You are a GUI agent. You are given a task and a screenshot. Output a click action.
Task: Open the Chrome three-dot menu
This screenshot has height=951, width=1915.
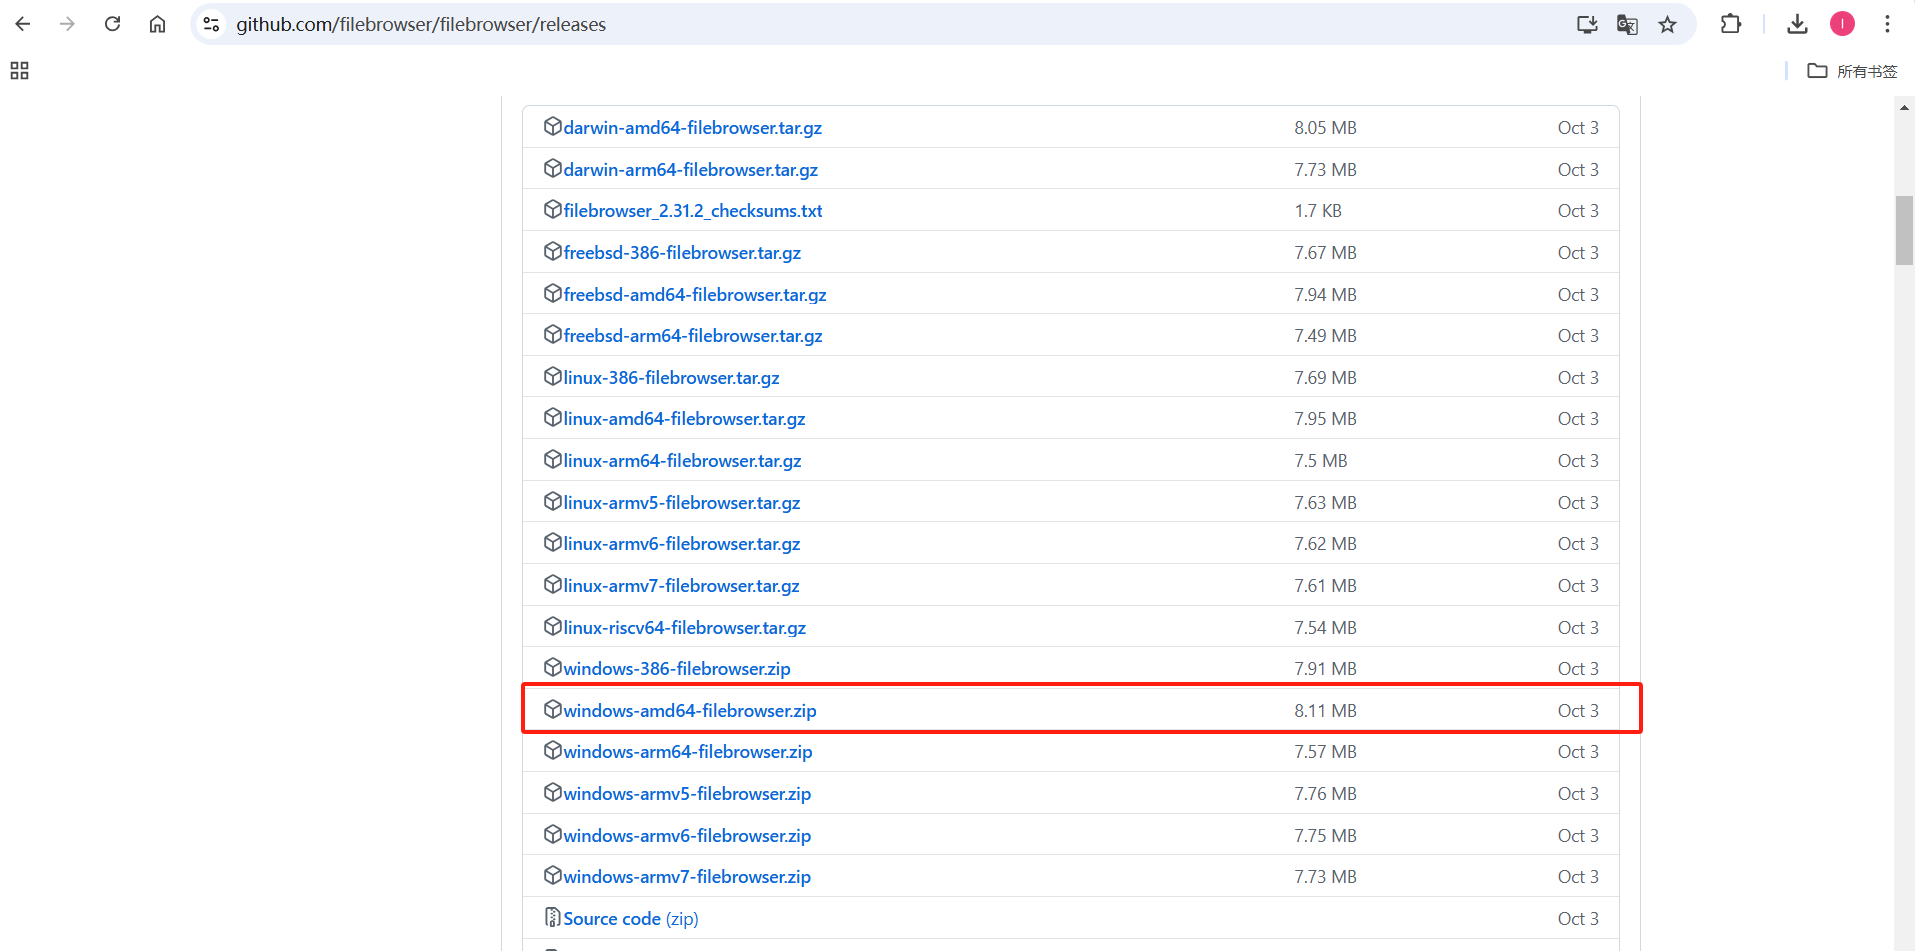(x=1888, y=23)
